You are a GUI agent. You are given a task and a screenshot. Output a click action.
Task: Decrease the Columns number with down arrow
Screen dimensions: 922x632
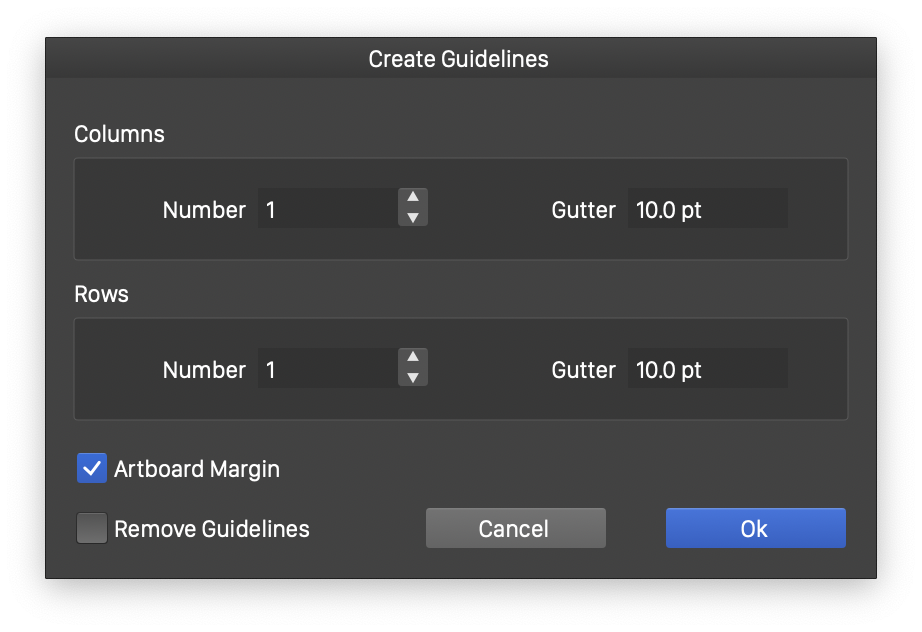pyautogui.click(x=412, y=217)
